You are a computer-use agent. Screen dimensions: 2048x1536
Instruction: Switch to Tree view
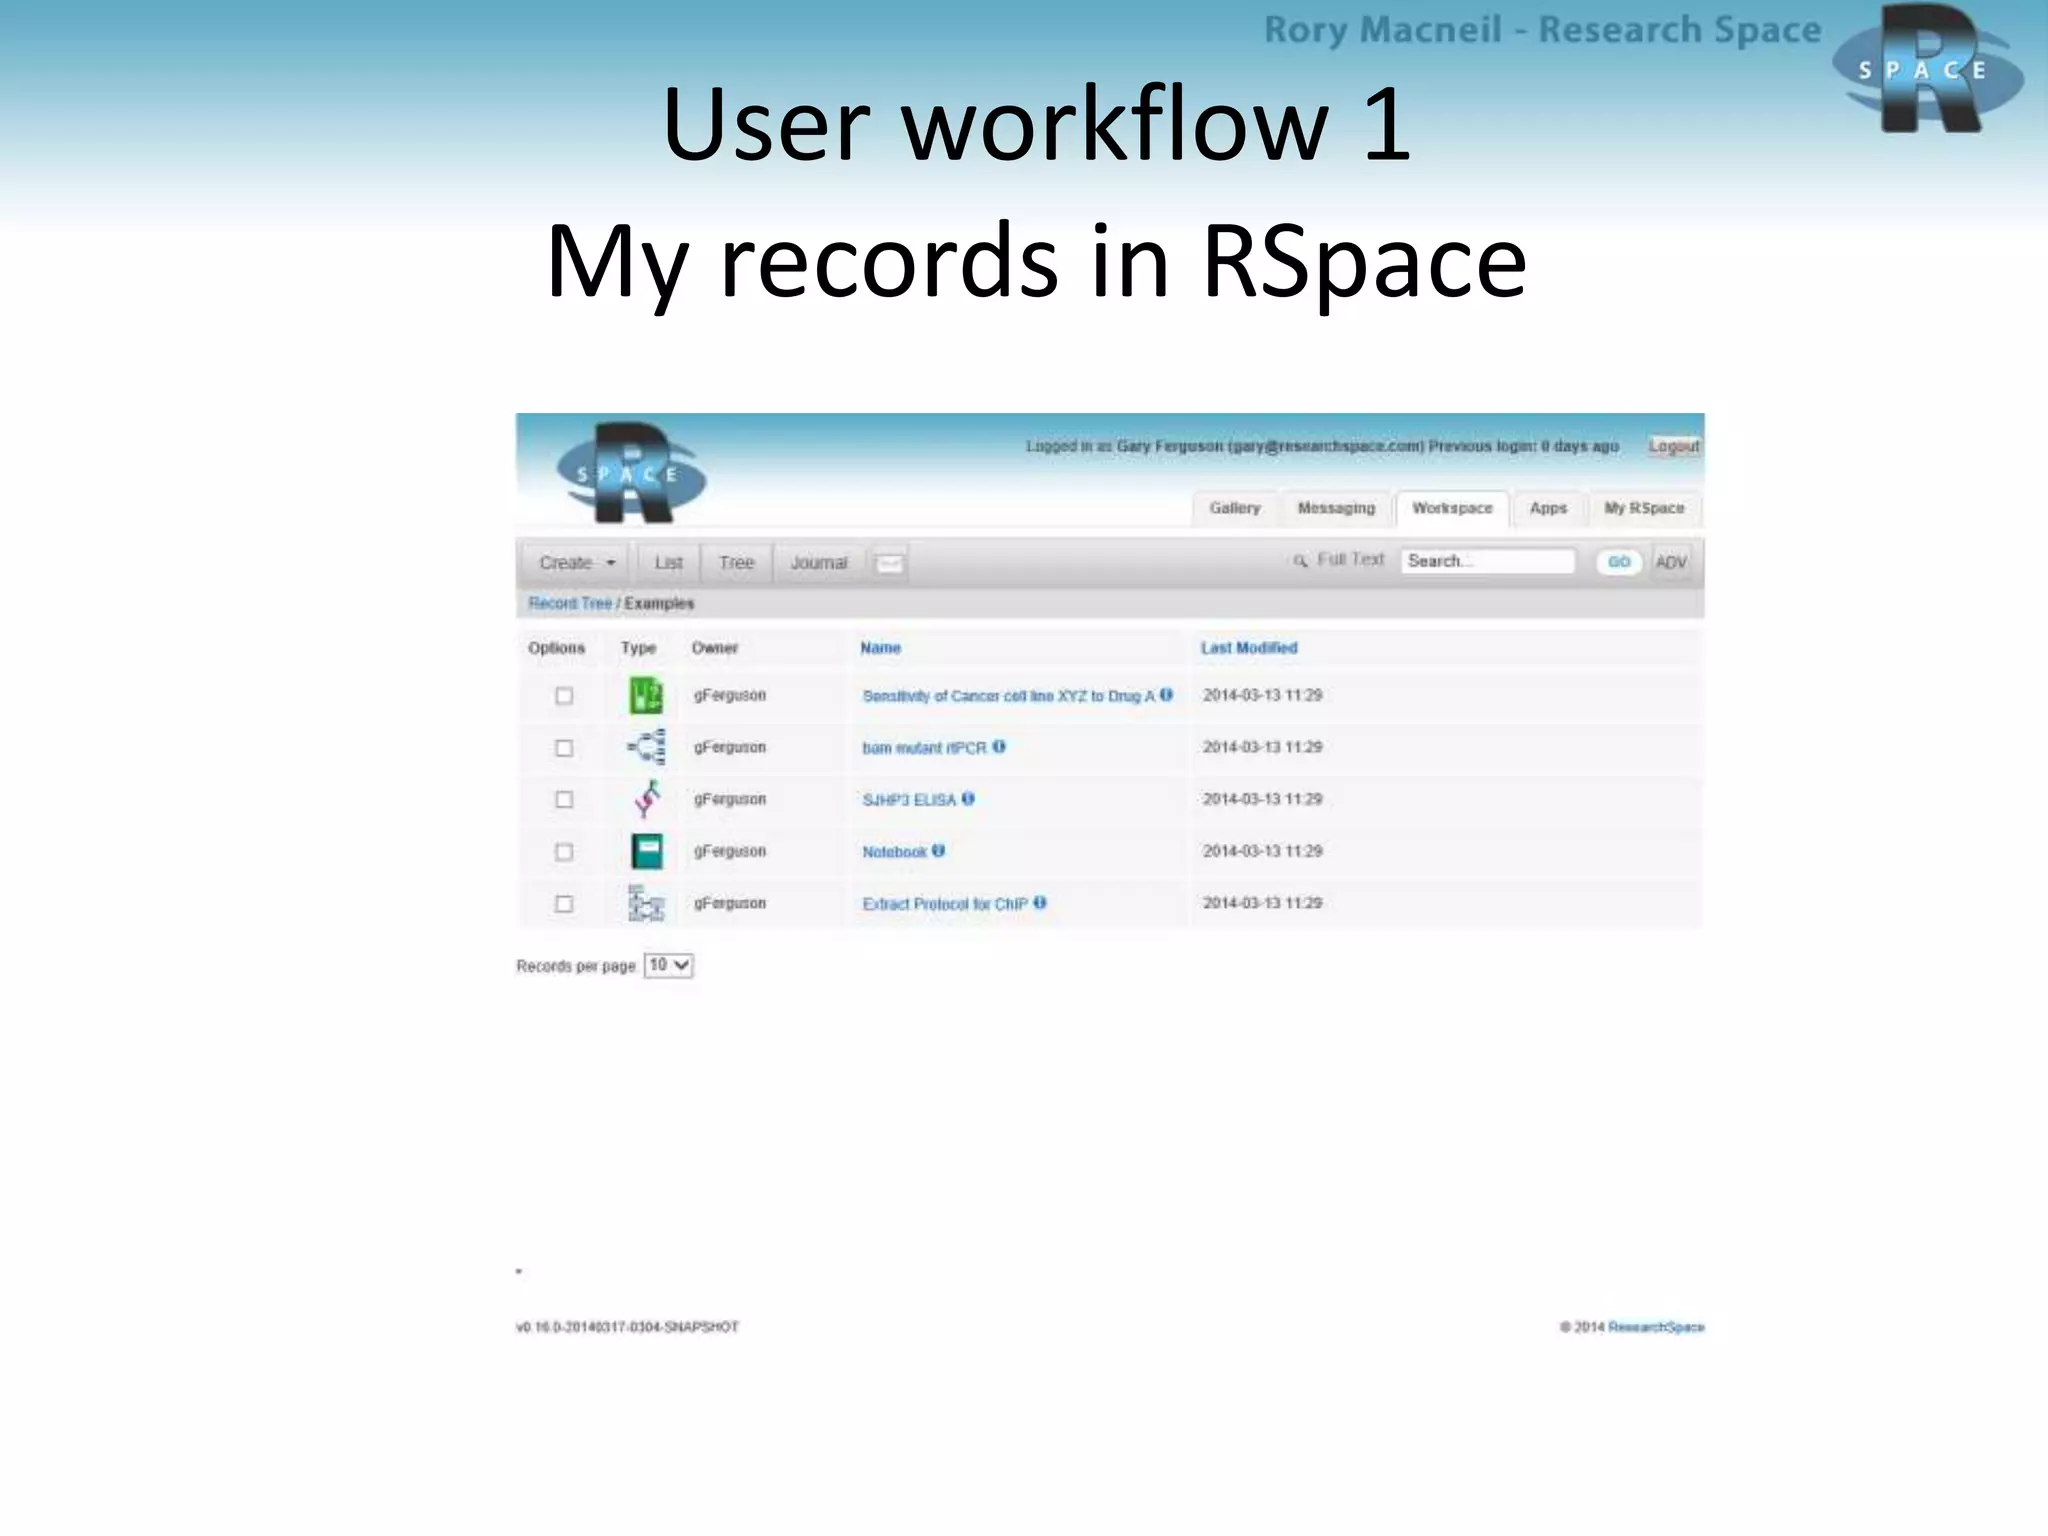tap(736, 563)
